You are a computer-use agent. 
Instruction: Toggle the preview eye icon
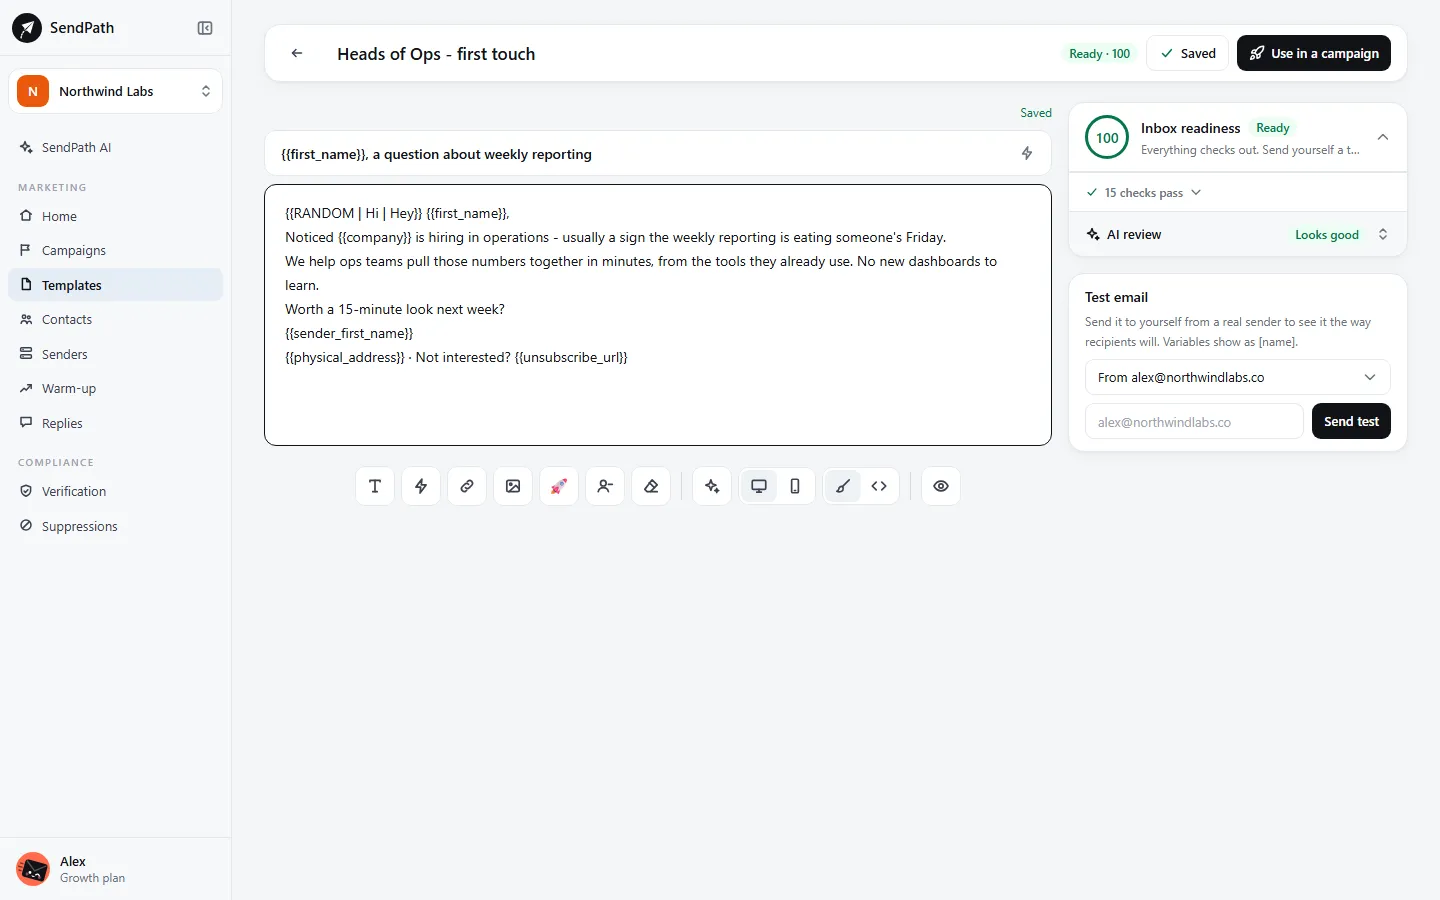pos(941,486)
